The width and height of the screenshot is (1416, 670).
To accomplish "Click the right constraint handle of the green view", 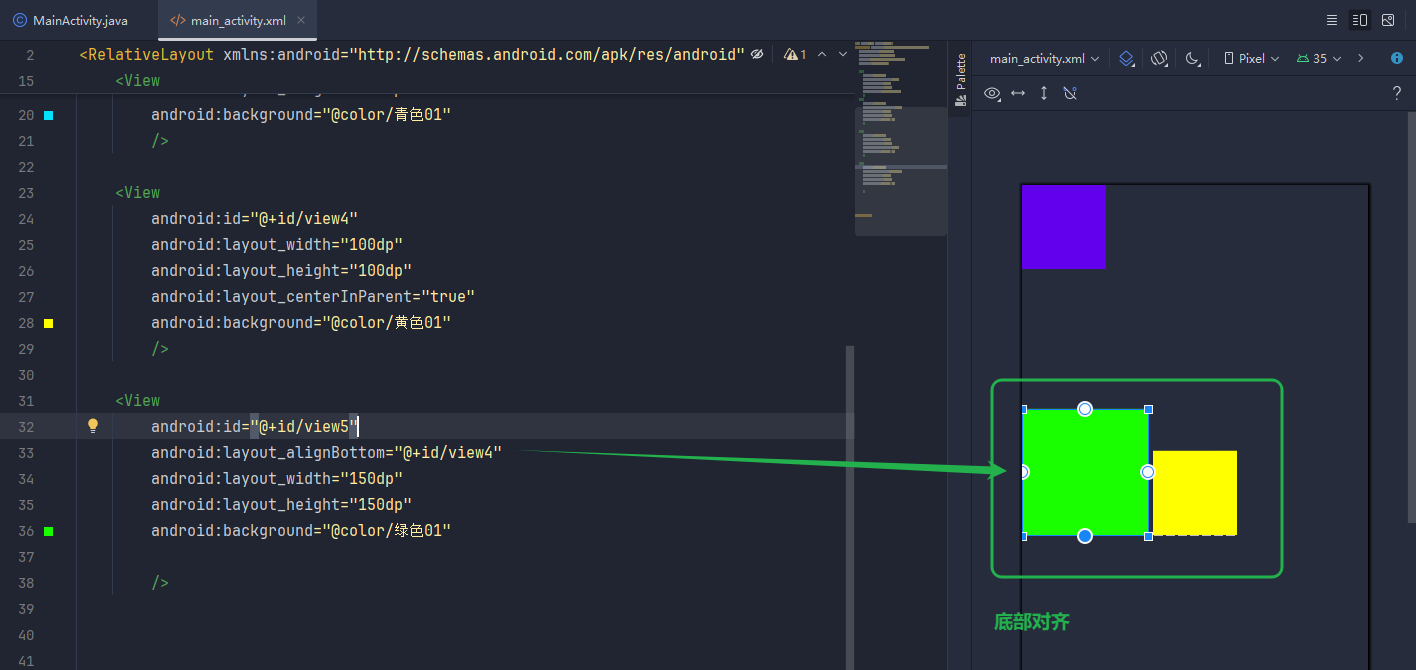I will [x=1148, y=472].
